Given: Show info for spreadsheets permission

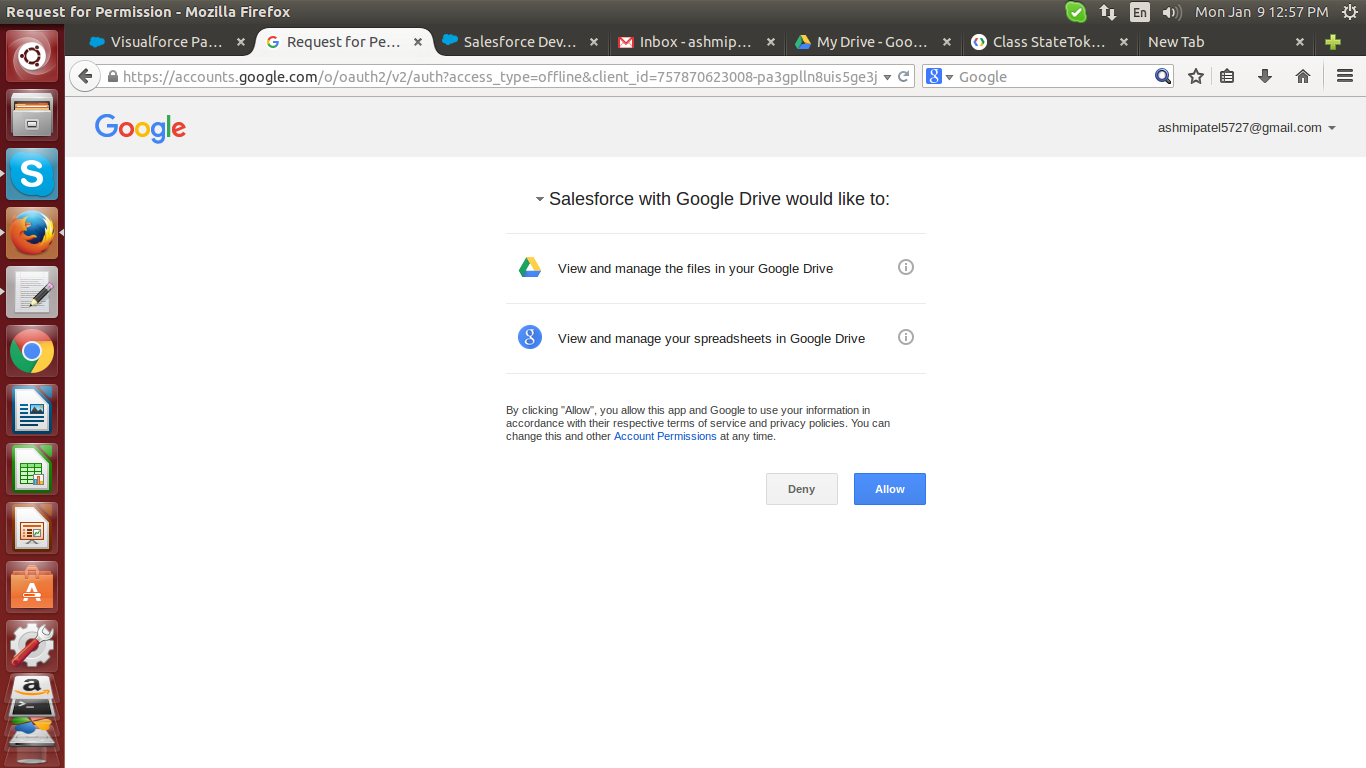Looking at the screenshot, I should point(906,337).
